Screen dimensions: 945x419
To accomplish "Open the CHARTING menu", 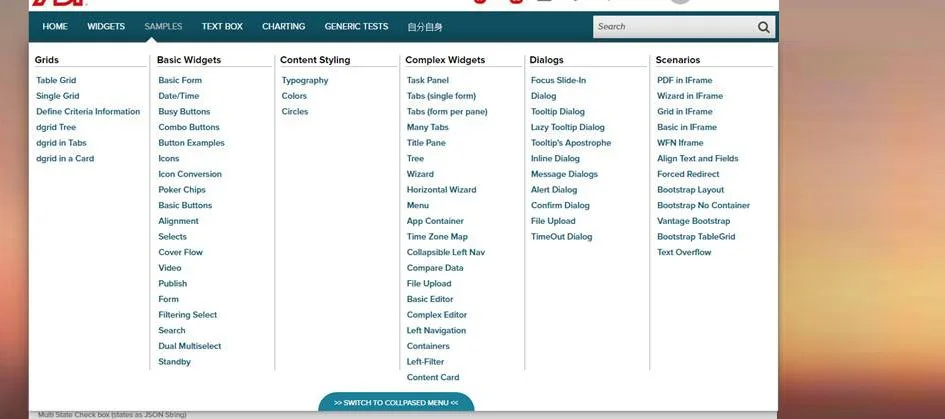I will [x=283, y=27].
